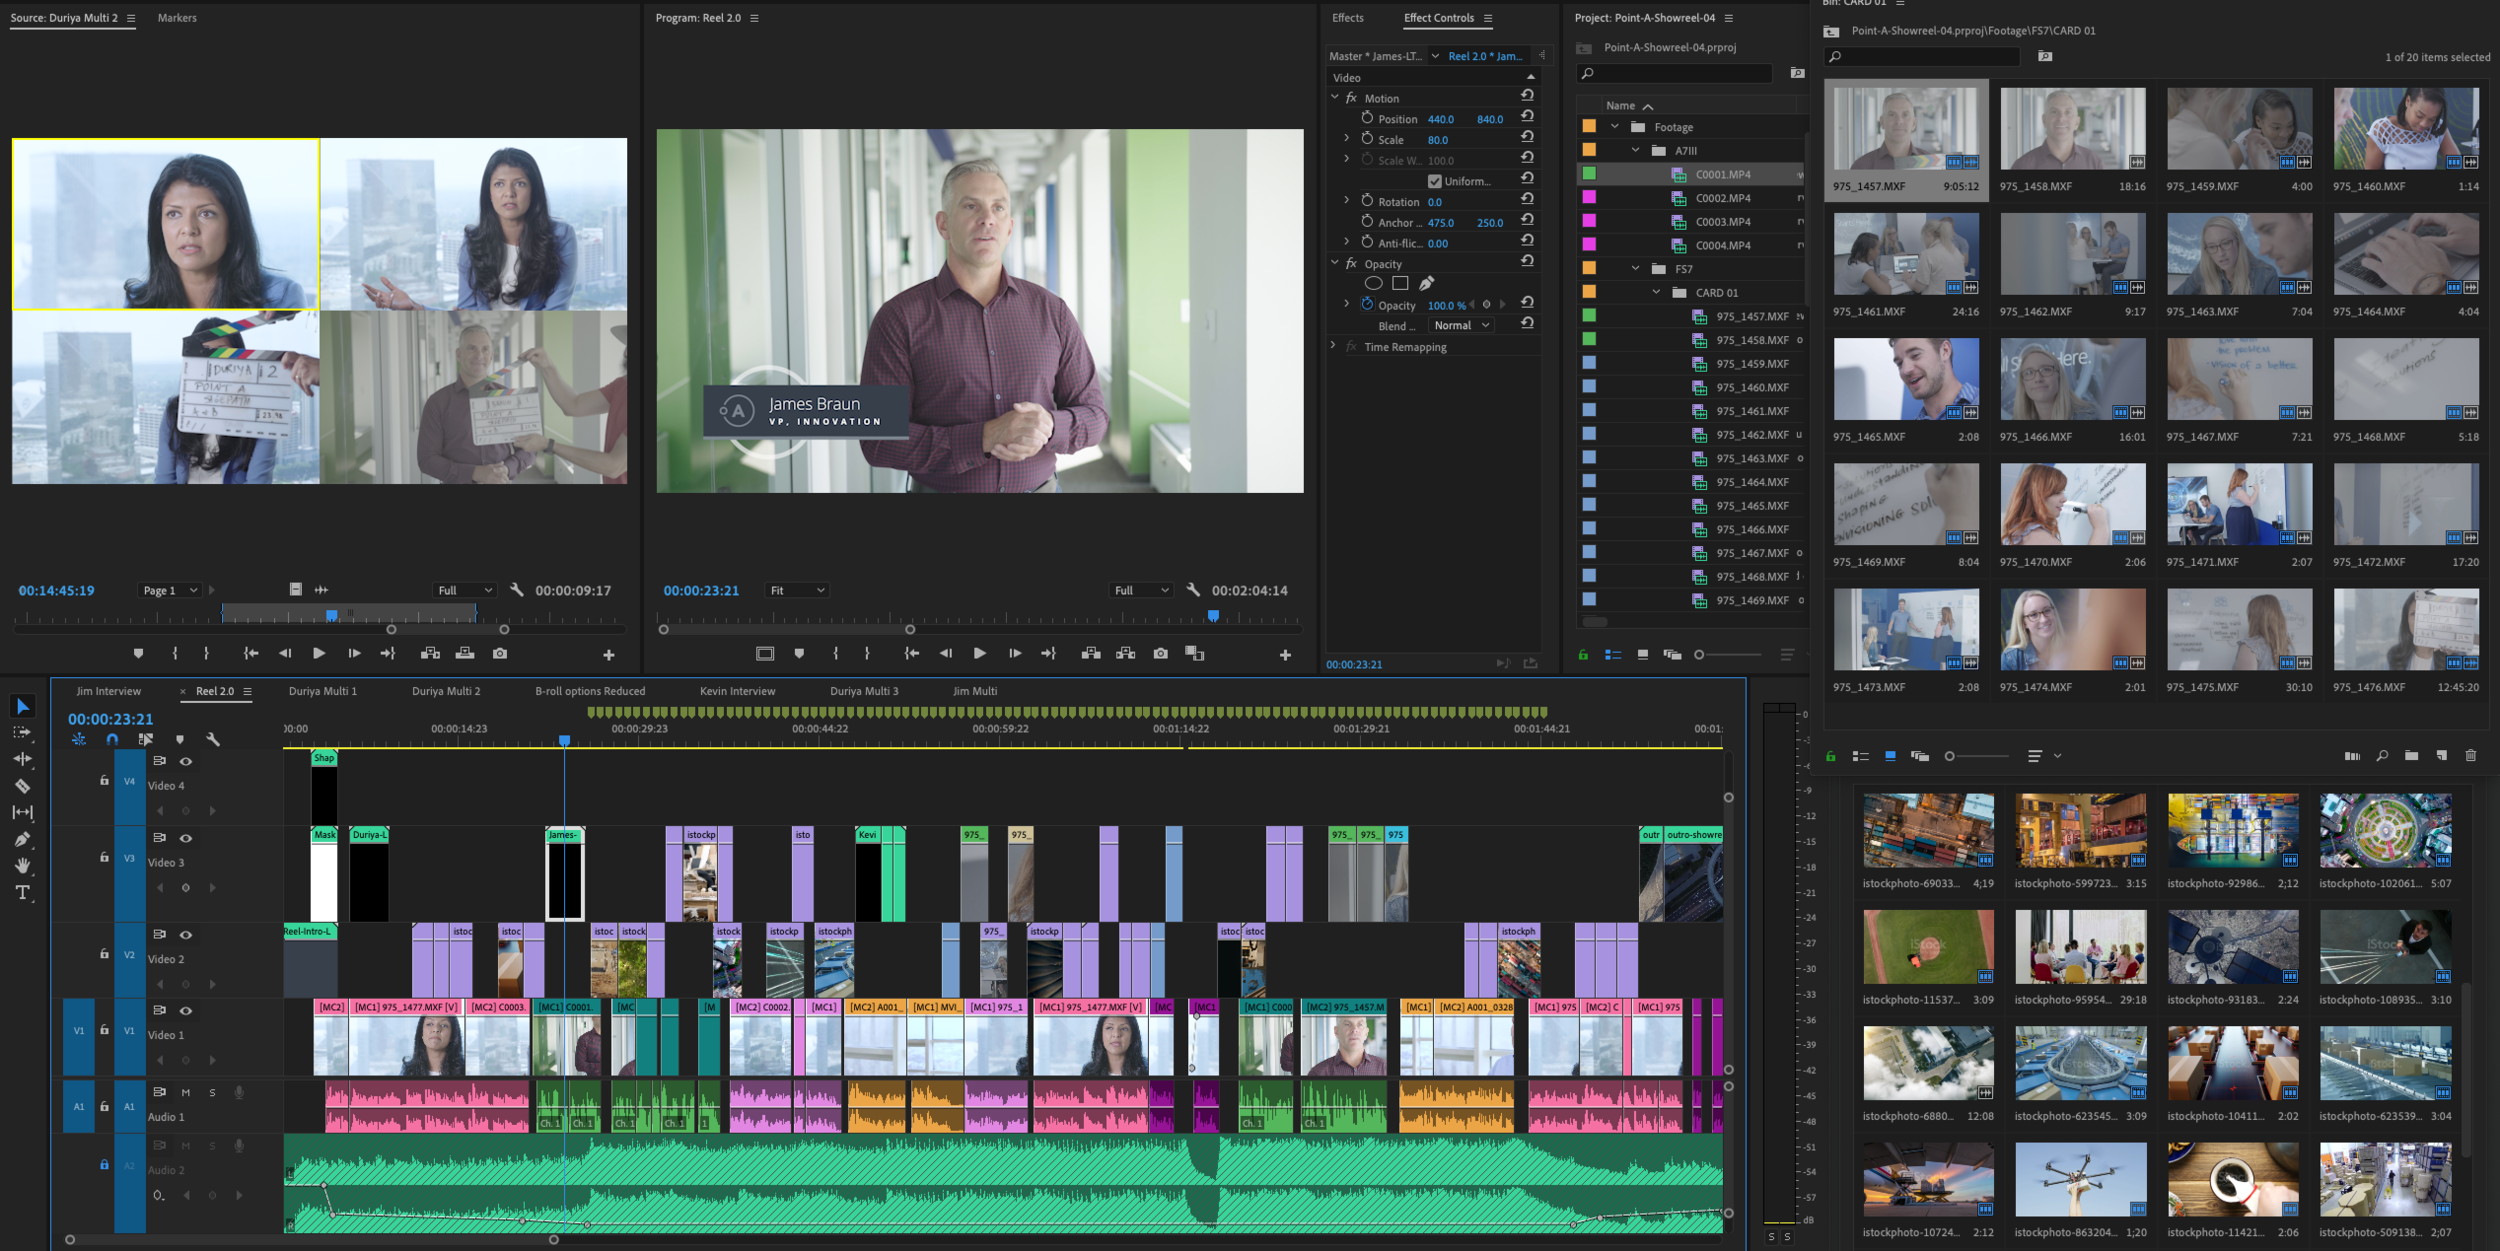Click Overwrite button in Source monitor

(465, 653)
